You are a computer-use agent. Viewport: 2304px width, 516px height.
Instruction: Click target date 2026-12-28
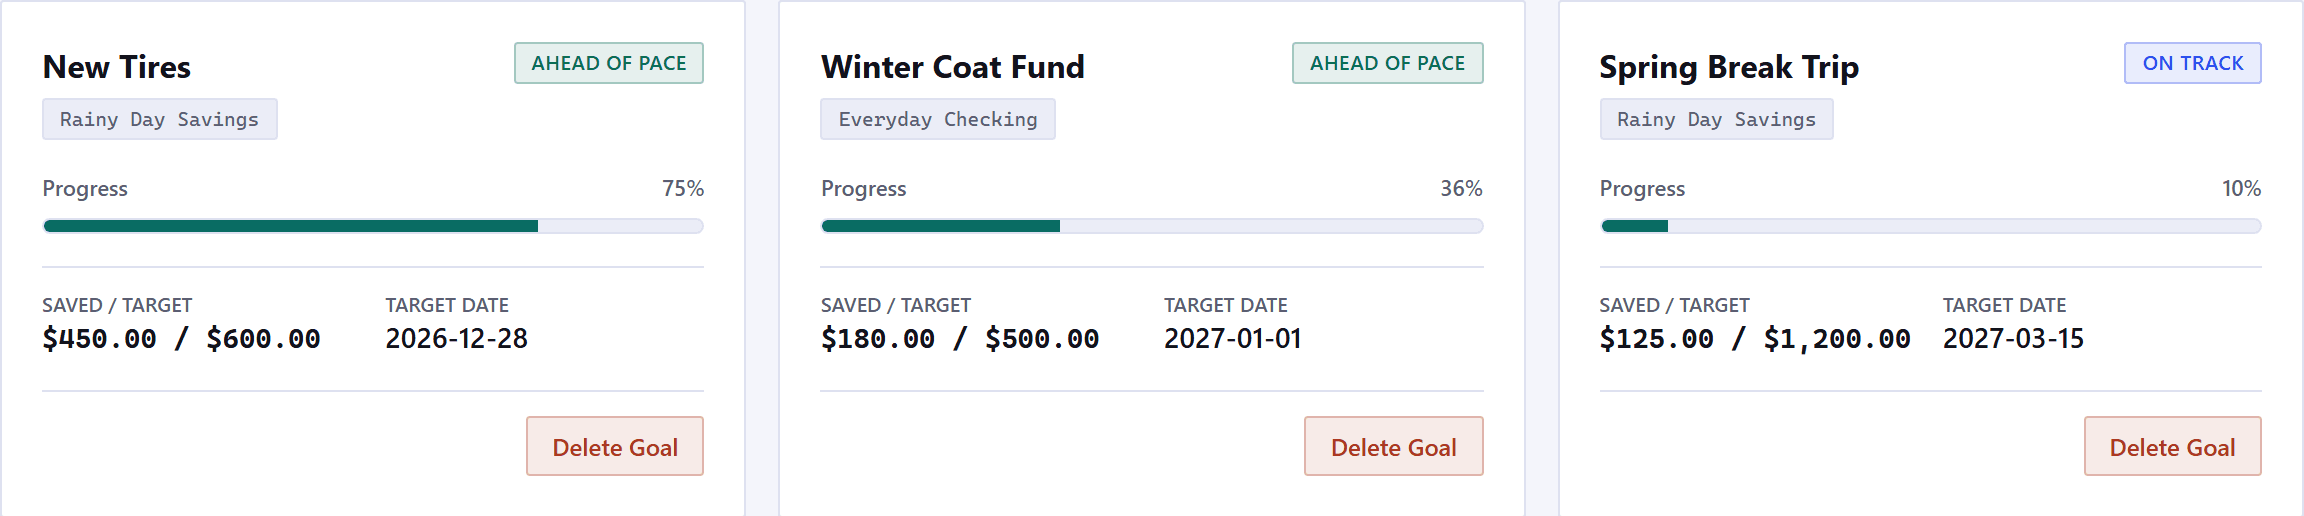[x=457, y=339]
